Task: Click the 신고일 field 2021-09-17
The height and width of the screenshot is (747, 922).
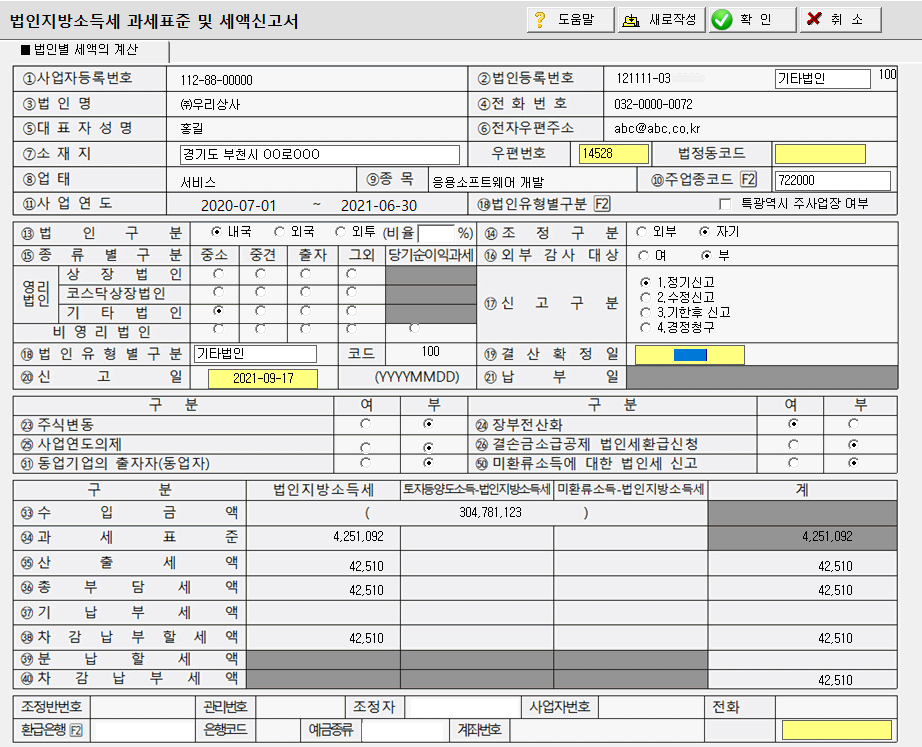Action: [263, 378]
